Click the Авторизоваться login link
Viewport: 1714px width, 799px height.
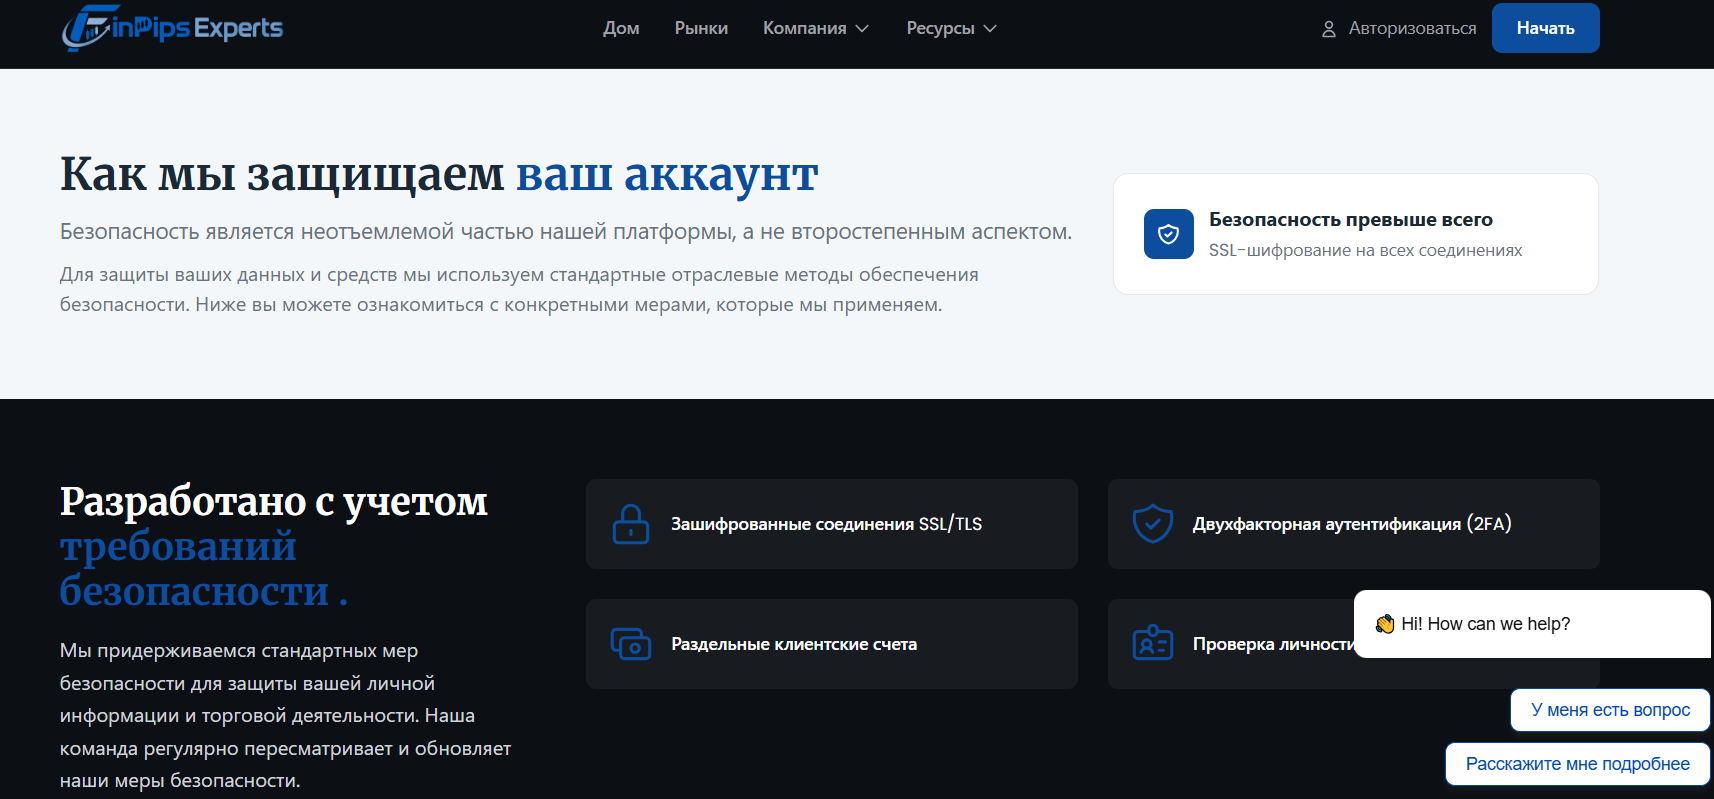click(x=1412, y=28)
